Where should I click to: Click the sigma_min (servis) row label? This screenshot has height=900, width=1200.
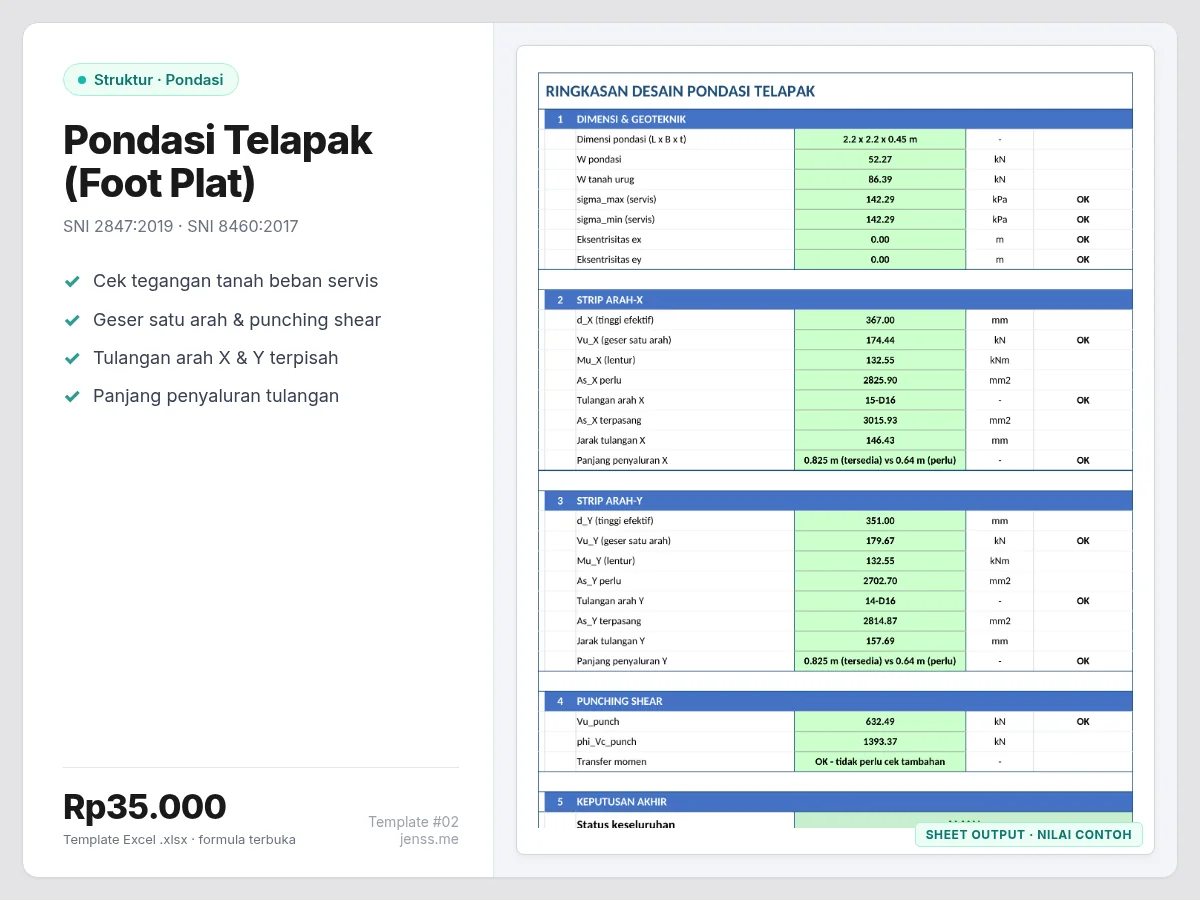tap(615, 219)
